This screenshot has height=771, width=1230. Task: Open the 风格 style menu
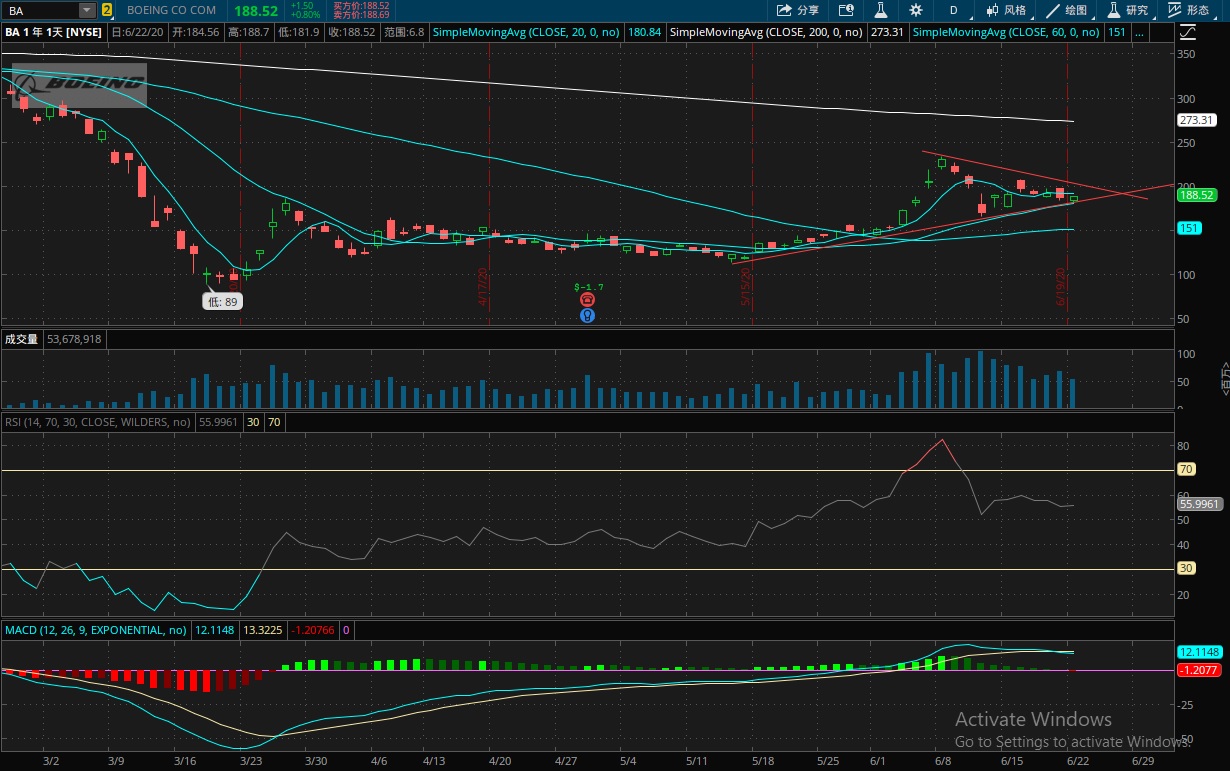pyautogui.click(x=1006, y=10)
